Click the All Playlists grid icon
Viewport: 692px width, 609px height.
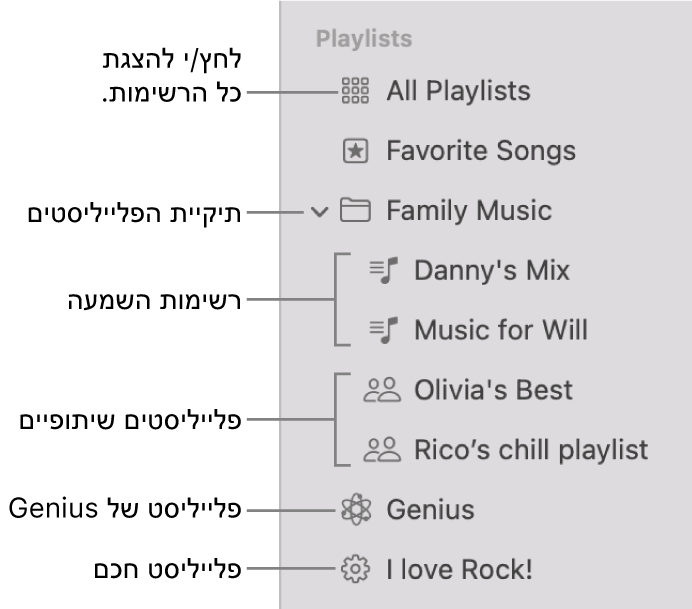[355, 92]
